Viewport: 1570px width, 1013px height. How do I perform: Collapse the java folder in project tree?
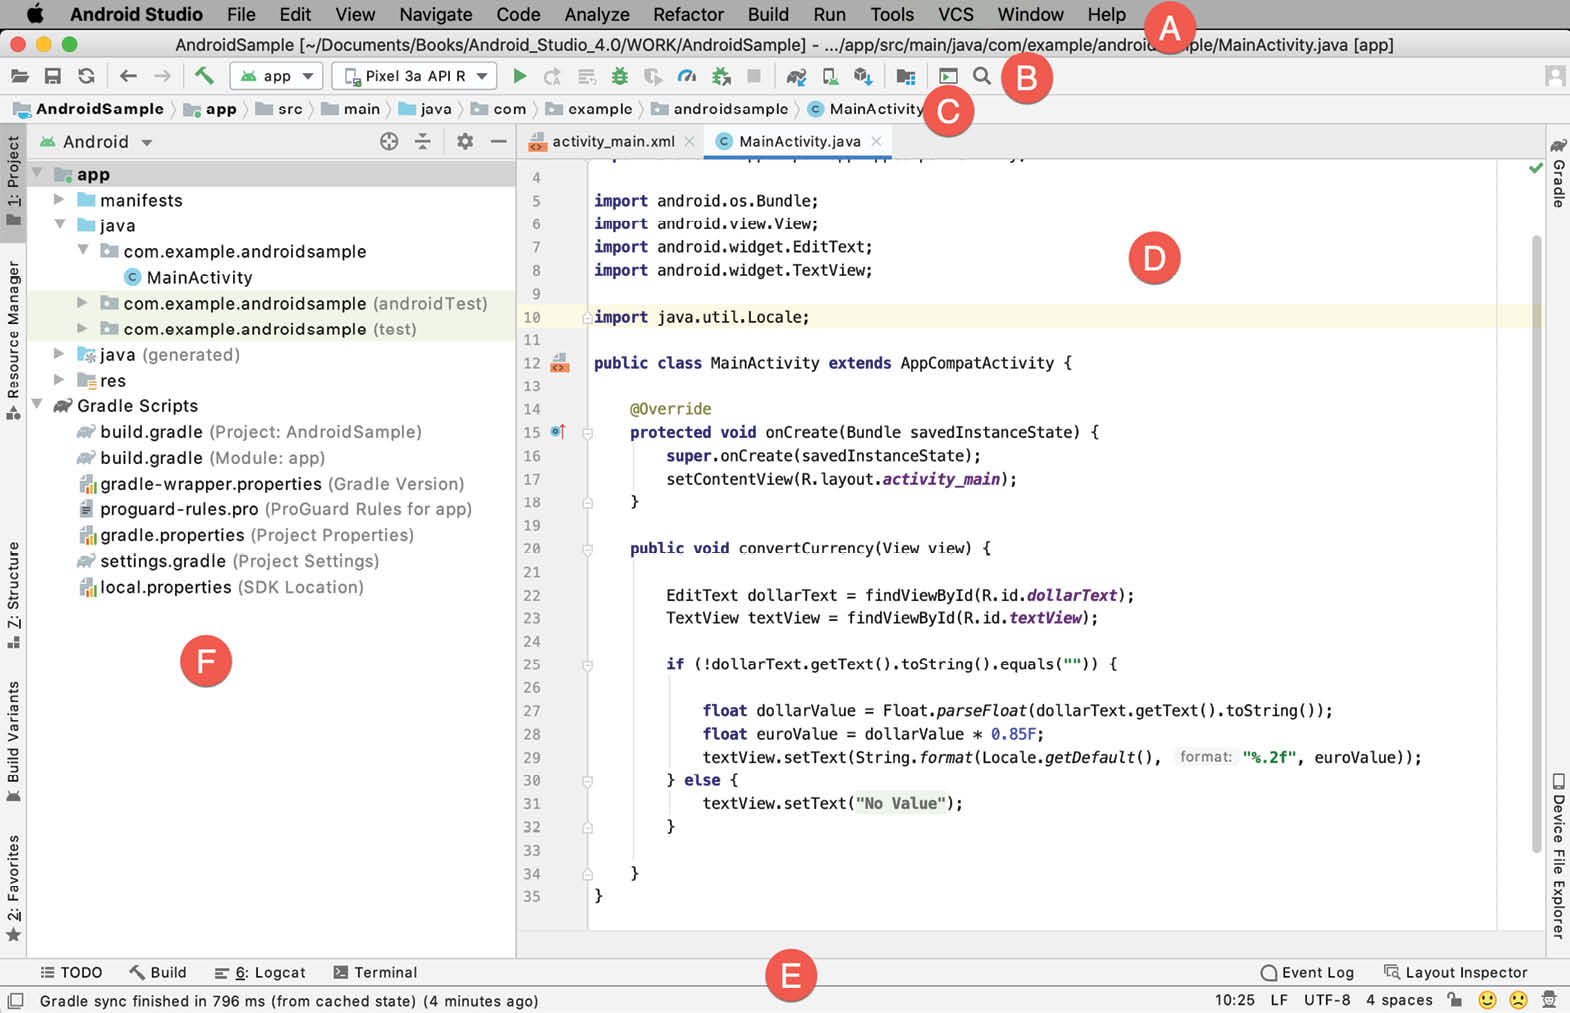point(59,225)
